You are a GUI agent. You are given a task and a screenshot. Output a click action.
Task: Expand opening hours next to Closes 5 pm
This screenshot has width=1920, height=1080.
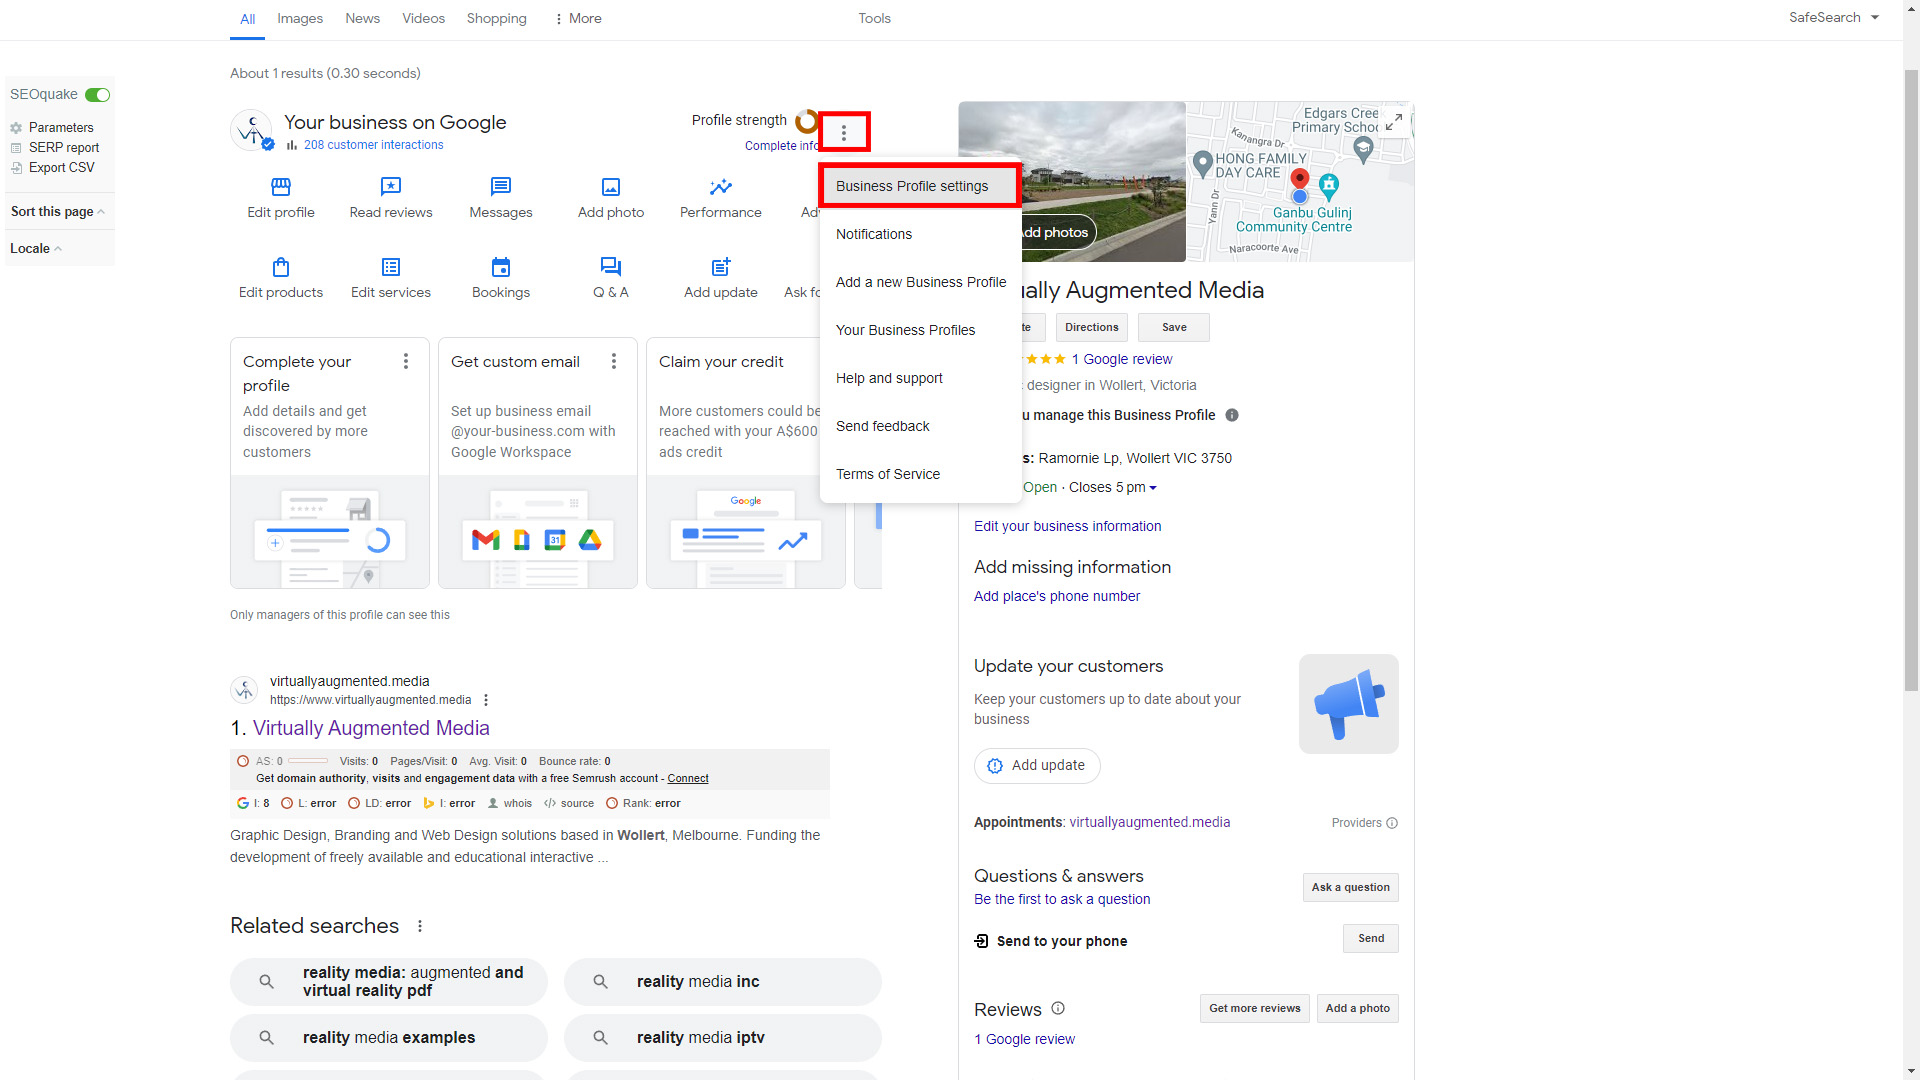click(1153, 488)
